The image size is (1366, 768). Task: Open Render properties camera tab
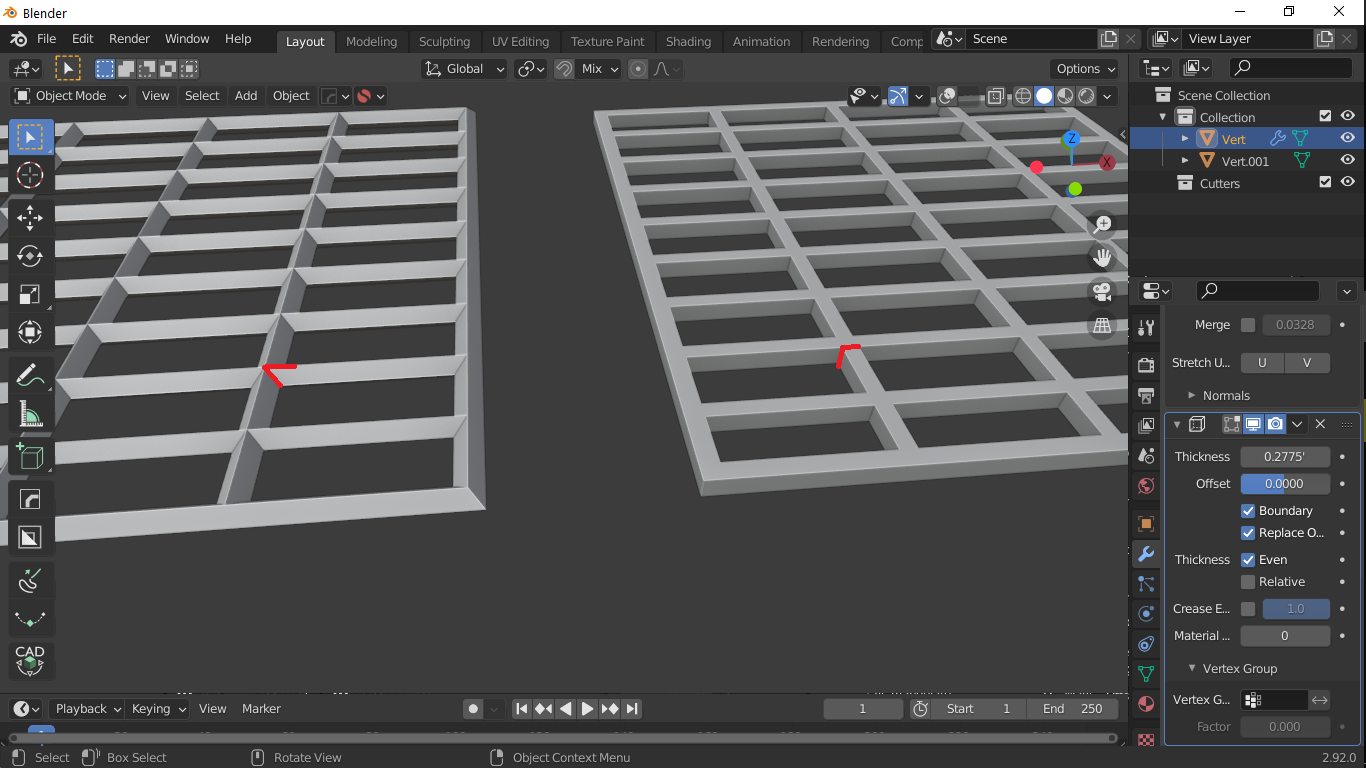[x=1146, y=365]
